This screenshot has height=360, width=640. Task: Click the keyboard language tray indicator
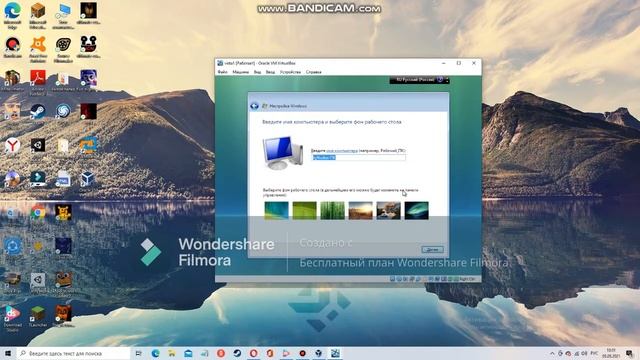594,353
